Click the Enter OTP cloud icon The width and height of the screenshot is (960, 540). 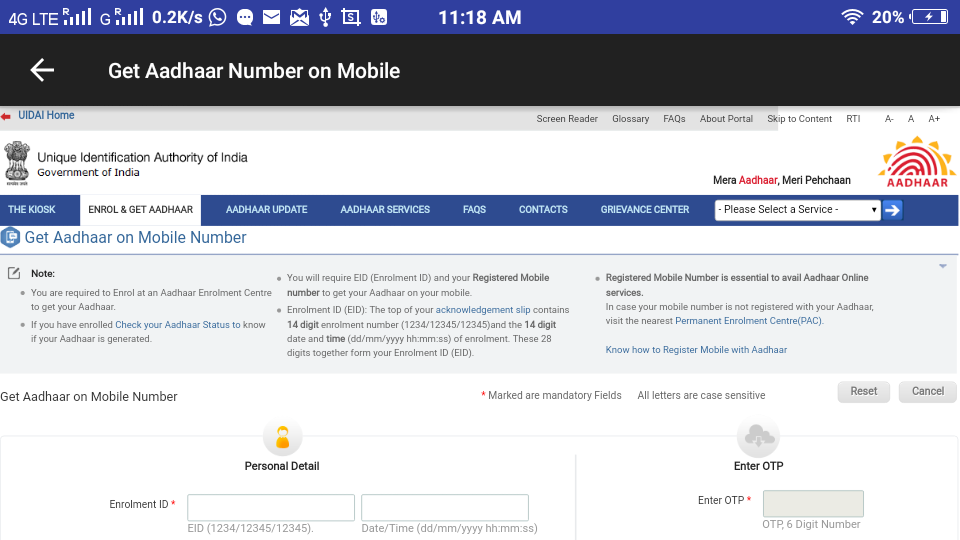pos(759,437)
